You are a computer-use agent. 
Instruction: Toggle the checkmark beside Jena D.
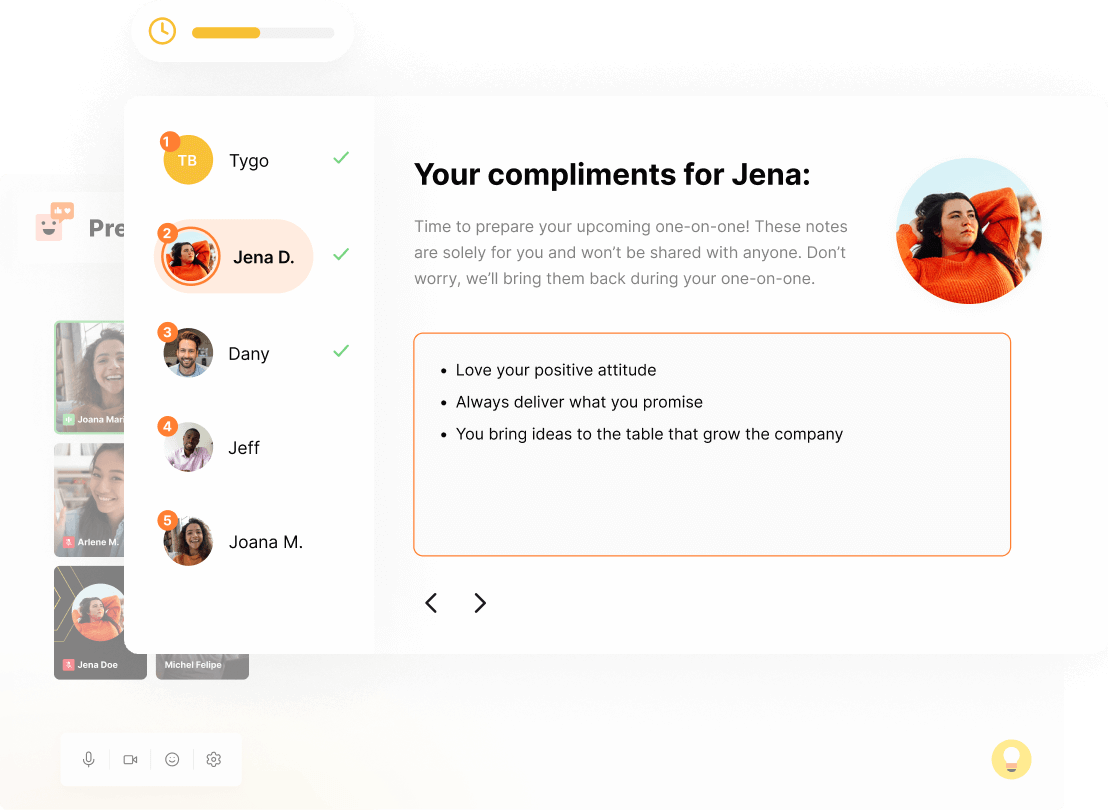pyautogui.click(x=341, y=254)
